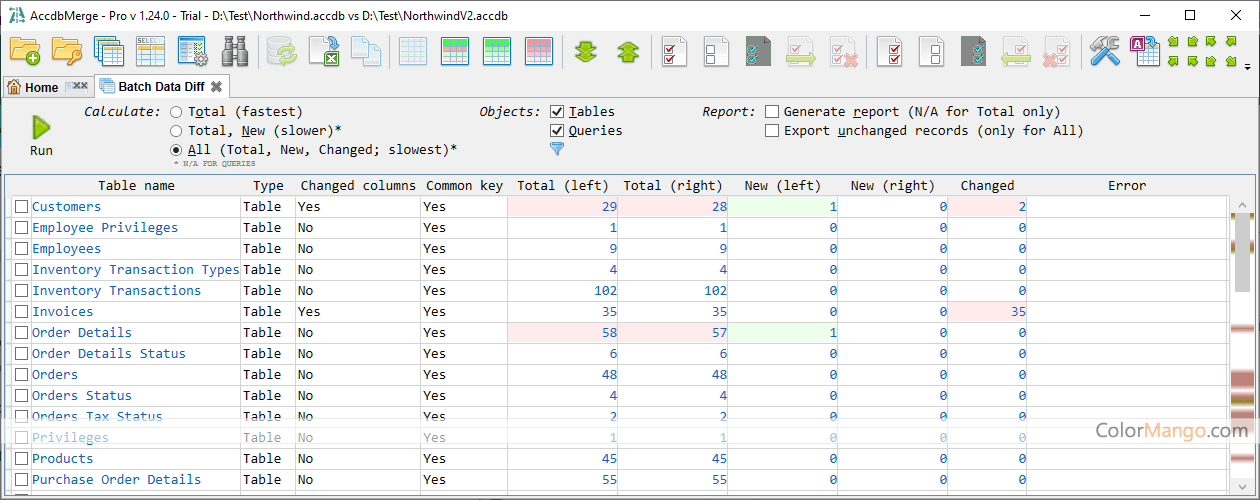Image resolution: width=1260 pixels, height=500 pixels.
Task: Open the Inventory Transactions table link
Action: [x=116, y=291]
